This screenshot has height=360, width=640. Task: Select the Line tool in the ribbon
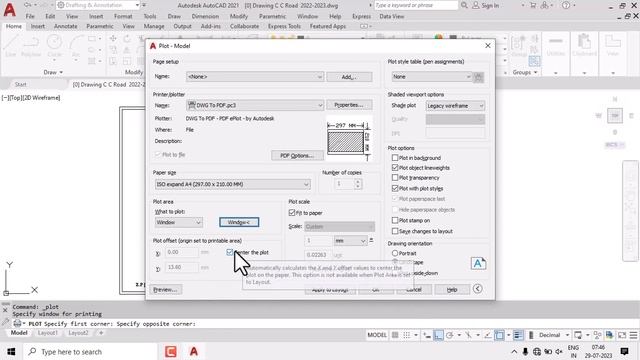11,46
